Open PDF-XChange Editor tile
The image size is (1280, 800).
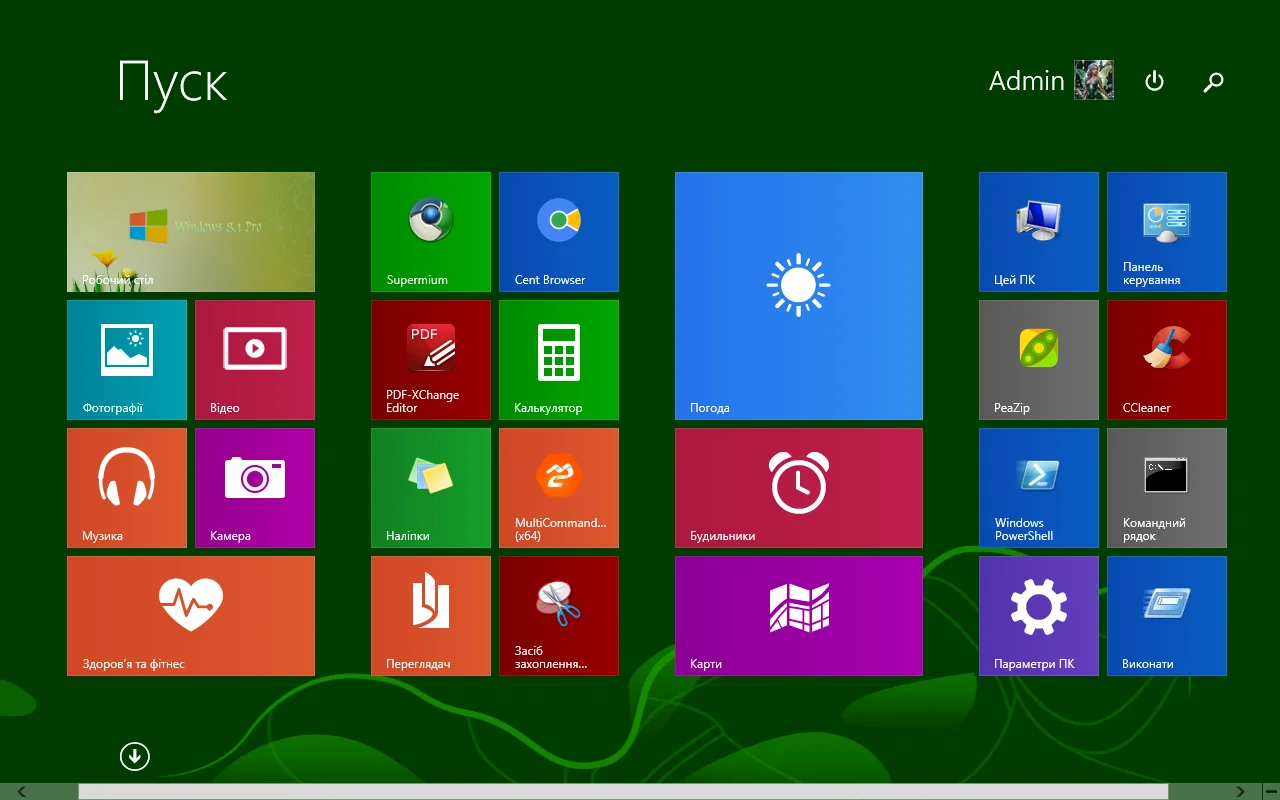[x=430, y=359]
